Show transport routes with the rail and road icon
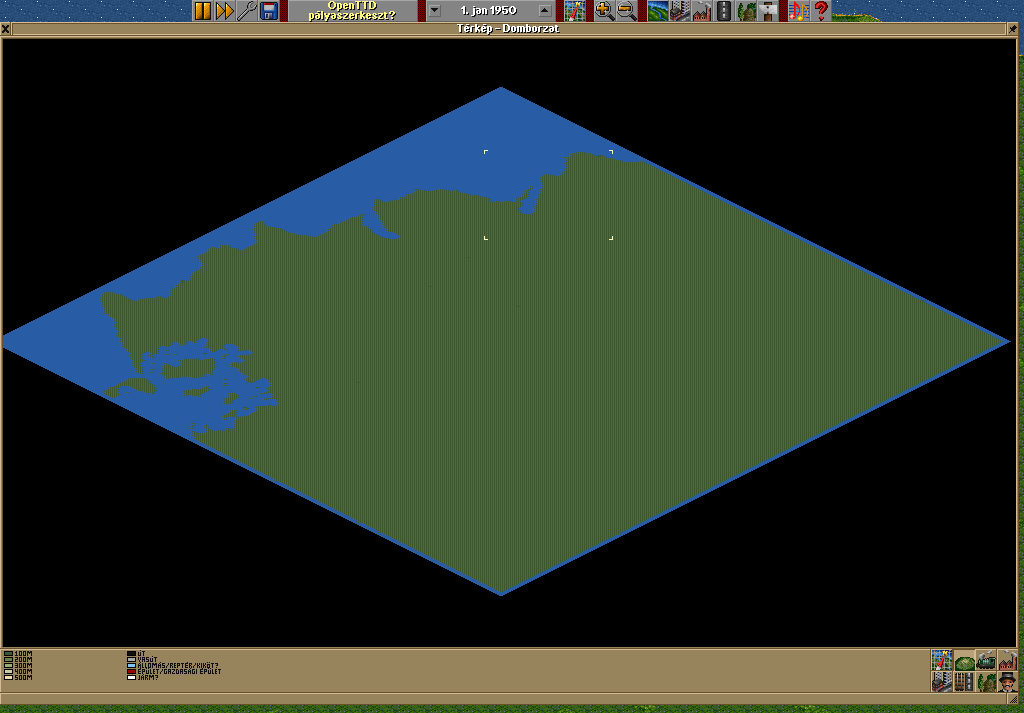The image size is (1024, 713). [964, 682]
